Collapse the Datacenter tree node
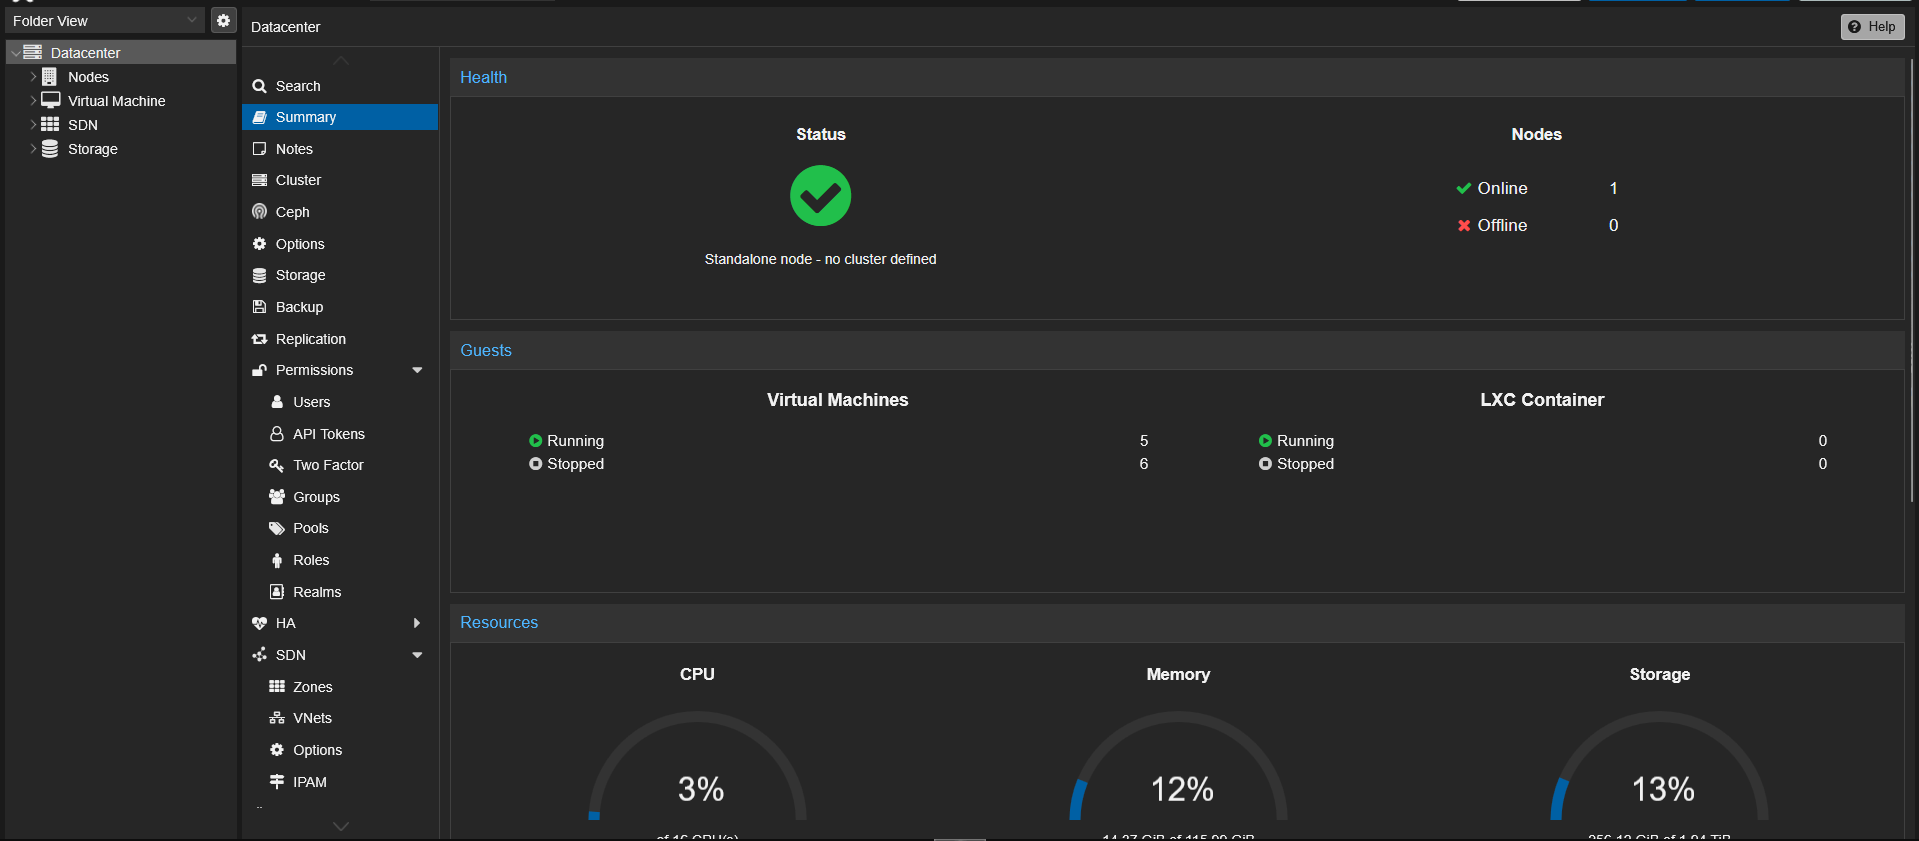The width and height of the screenshot is (1919, 841). tap(15, 53)
